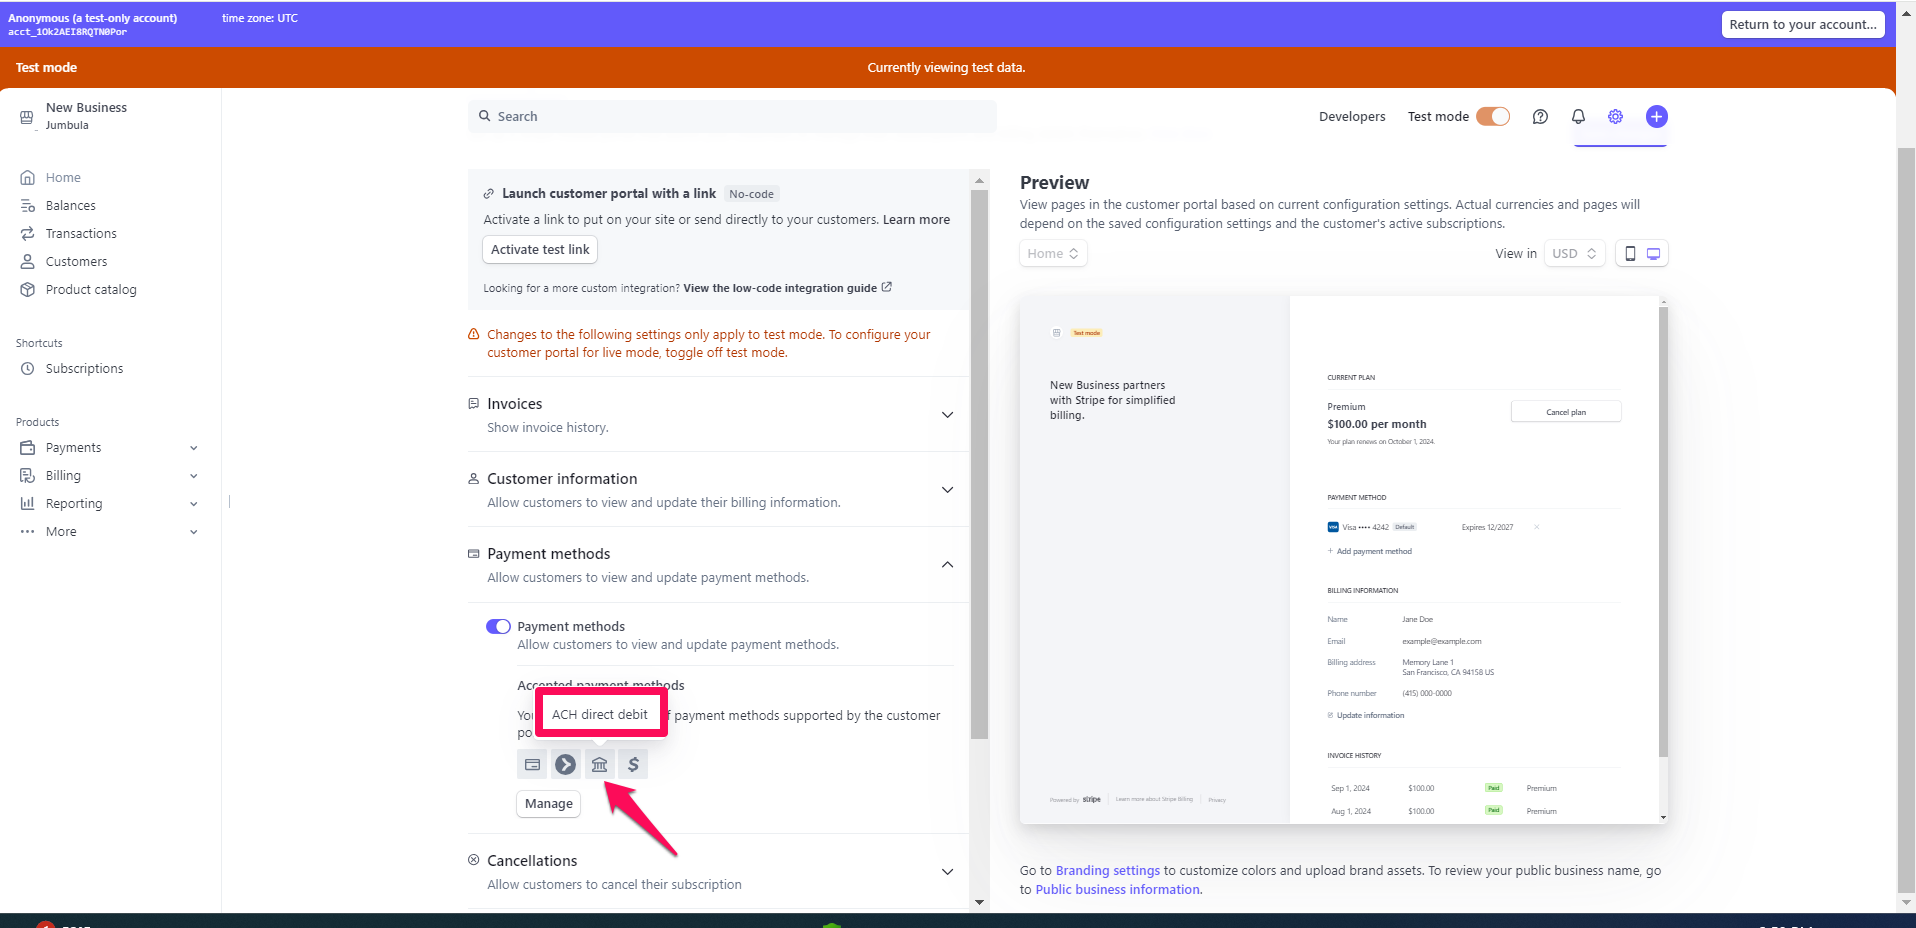Click Update information in preview
This screenshot has width=1916, height=928.
click(1366, 715)
